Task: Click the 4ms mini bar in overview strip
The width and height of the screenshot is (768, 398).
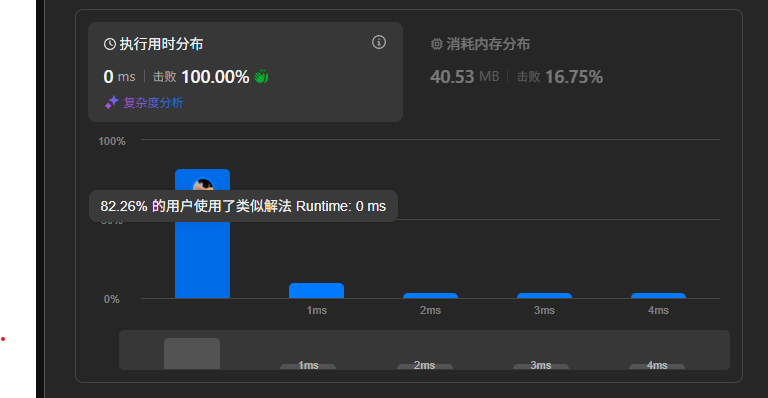Action: (x=657, y=366)
